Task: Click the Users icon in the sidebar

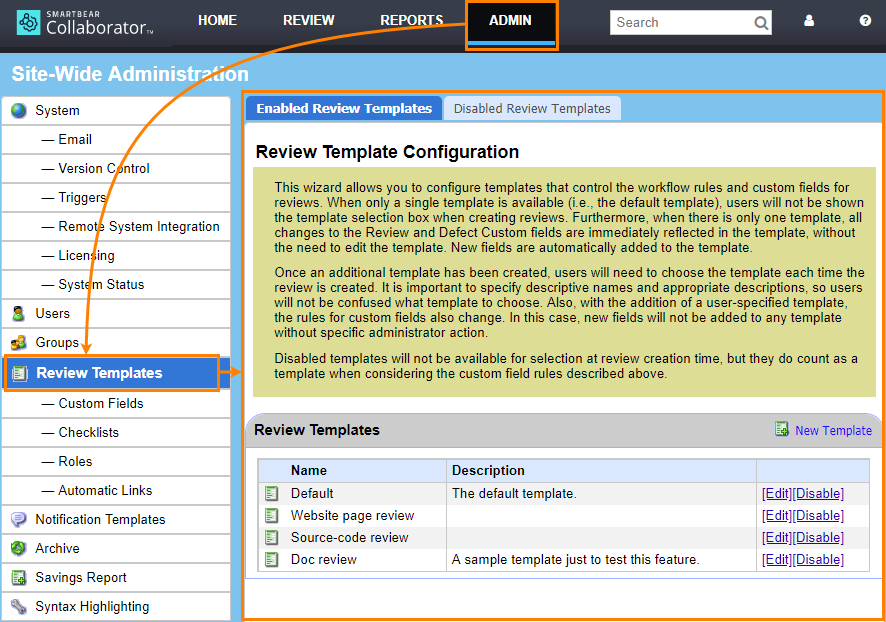Action: coord(18,314)
